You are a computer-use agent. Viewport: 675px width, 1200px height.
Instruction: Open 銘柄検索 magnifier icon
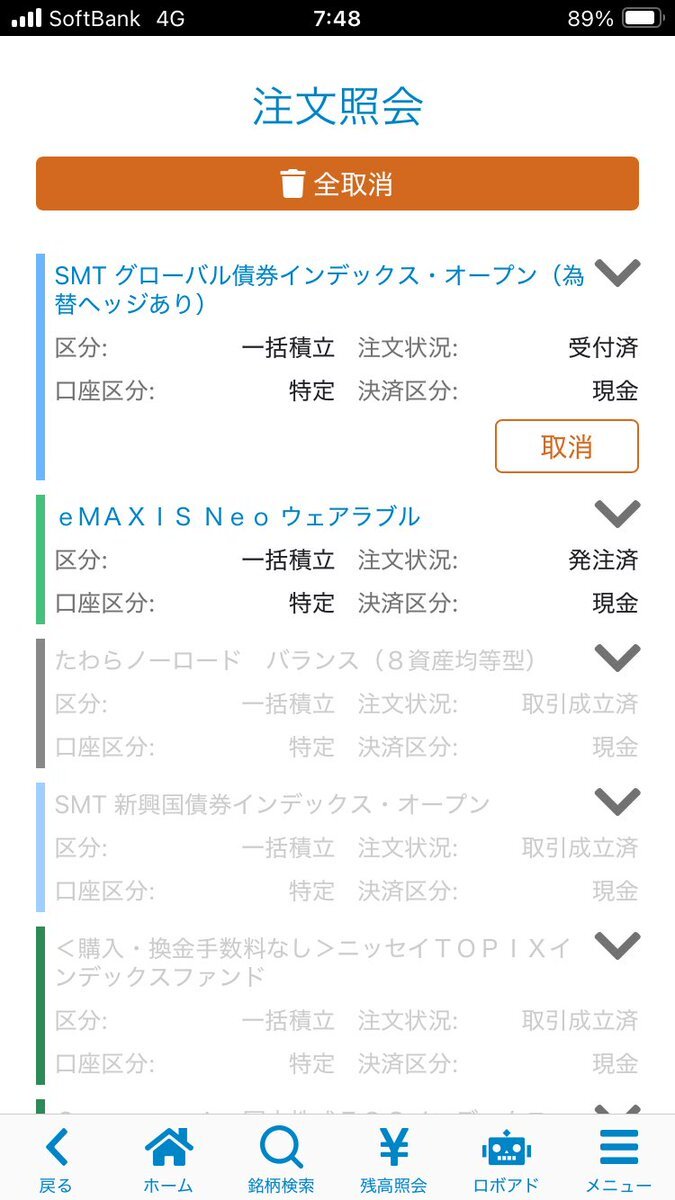pos(282,1148)
